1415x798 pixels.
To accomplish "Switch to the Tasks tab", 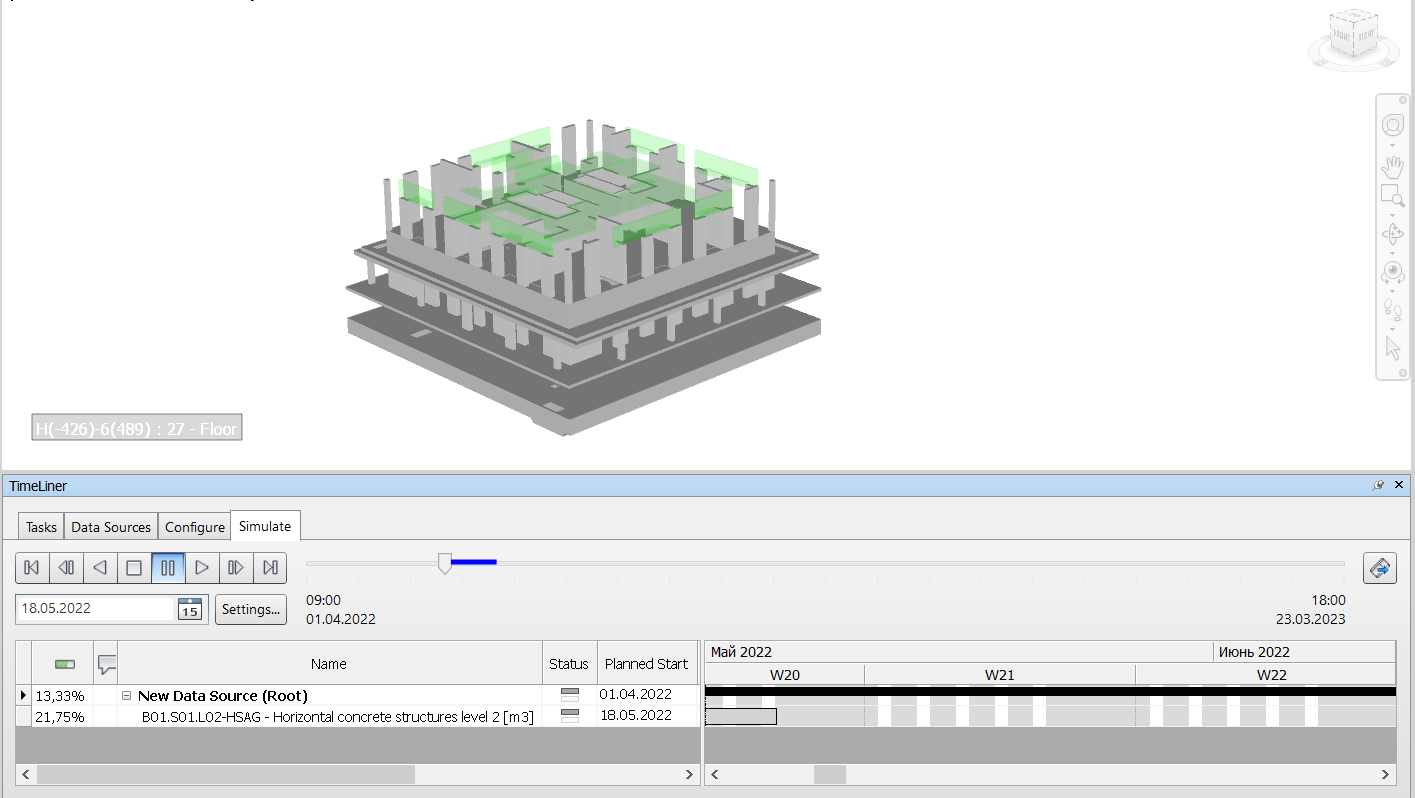I will [41, 527].
